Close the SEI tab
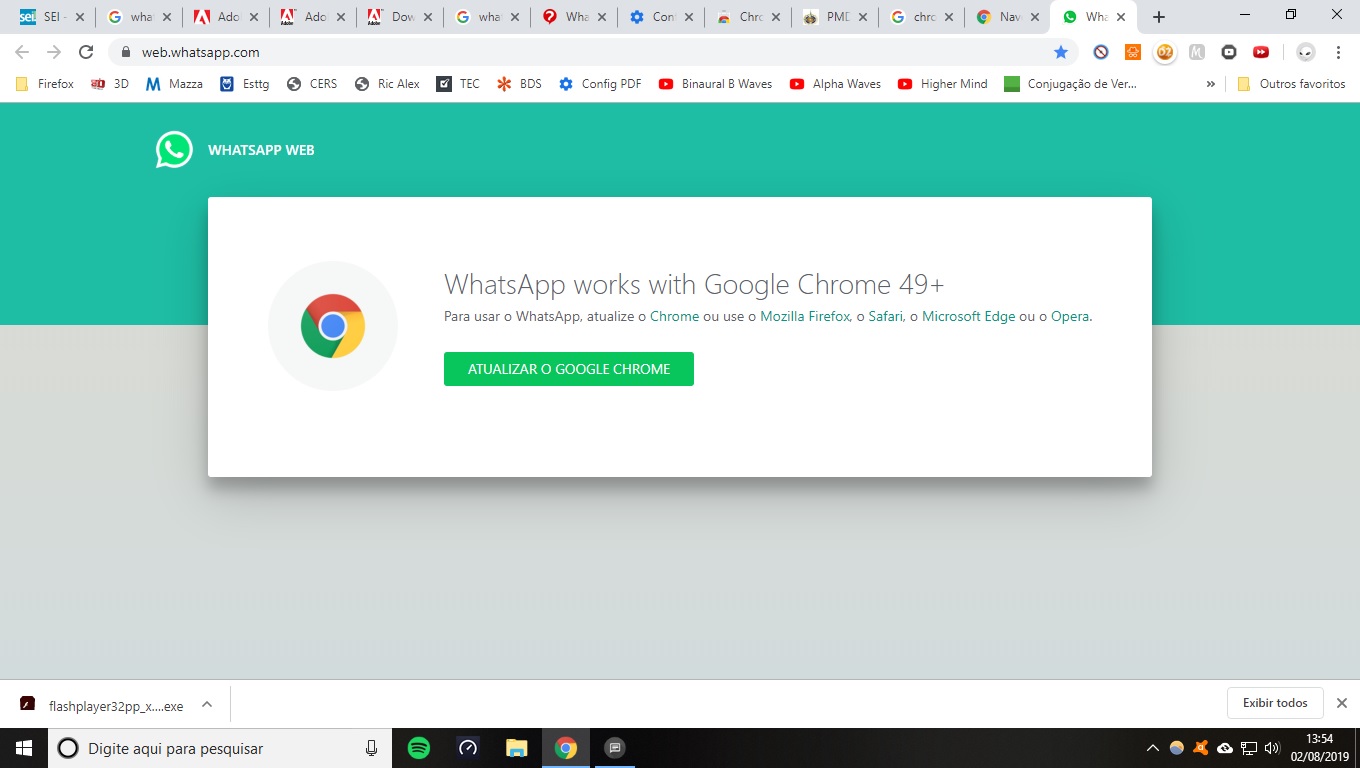The image size is (1360, 768). coord(78,17)
